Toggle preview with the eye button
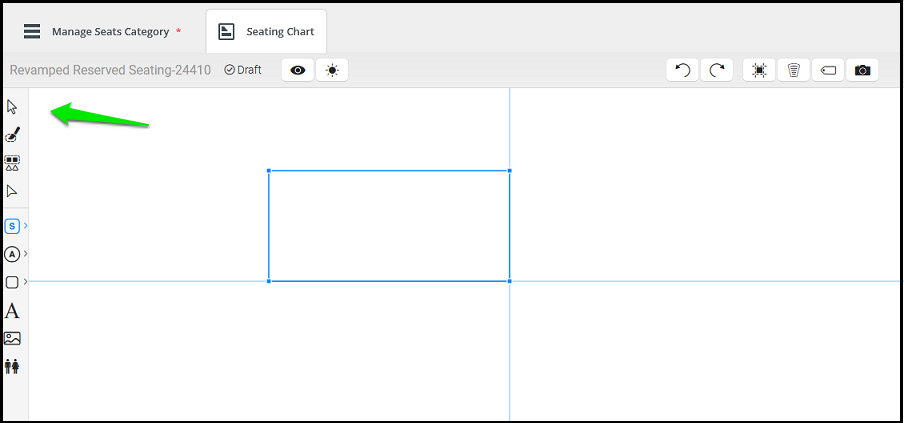Viewport: 904px width, 423px height. click(297, 70)
